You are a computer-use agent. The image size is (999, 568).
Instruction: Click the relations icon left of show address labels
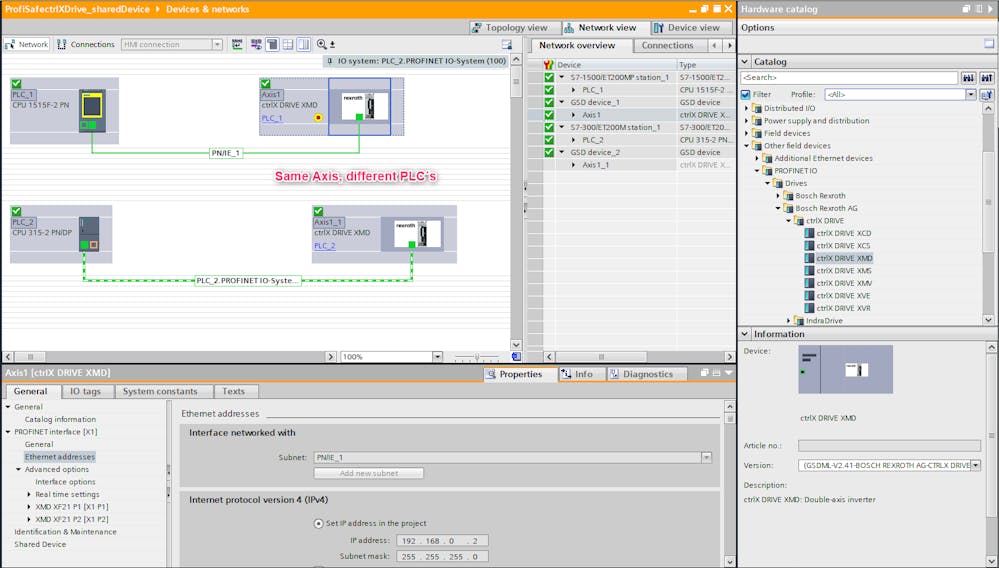[x=237, y=45]
